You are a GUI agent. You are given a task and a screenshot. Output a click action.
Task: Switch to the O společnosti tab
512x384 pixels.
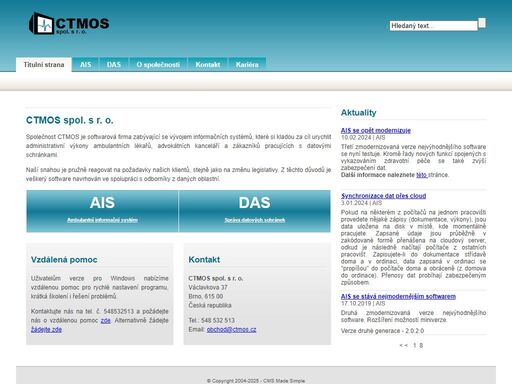click(158, 65)
